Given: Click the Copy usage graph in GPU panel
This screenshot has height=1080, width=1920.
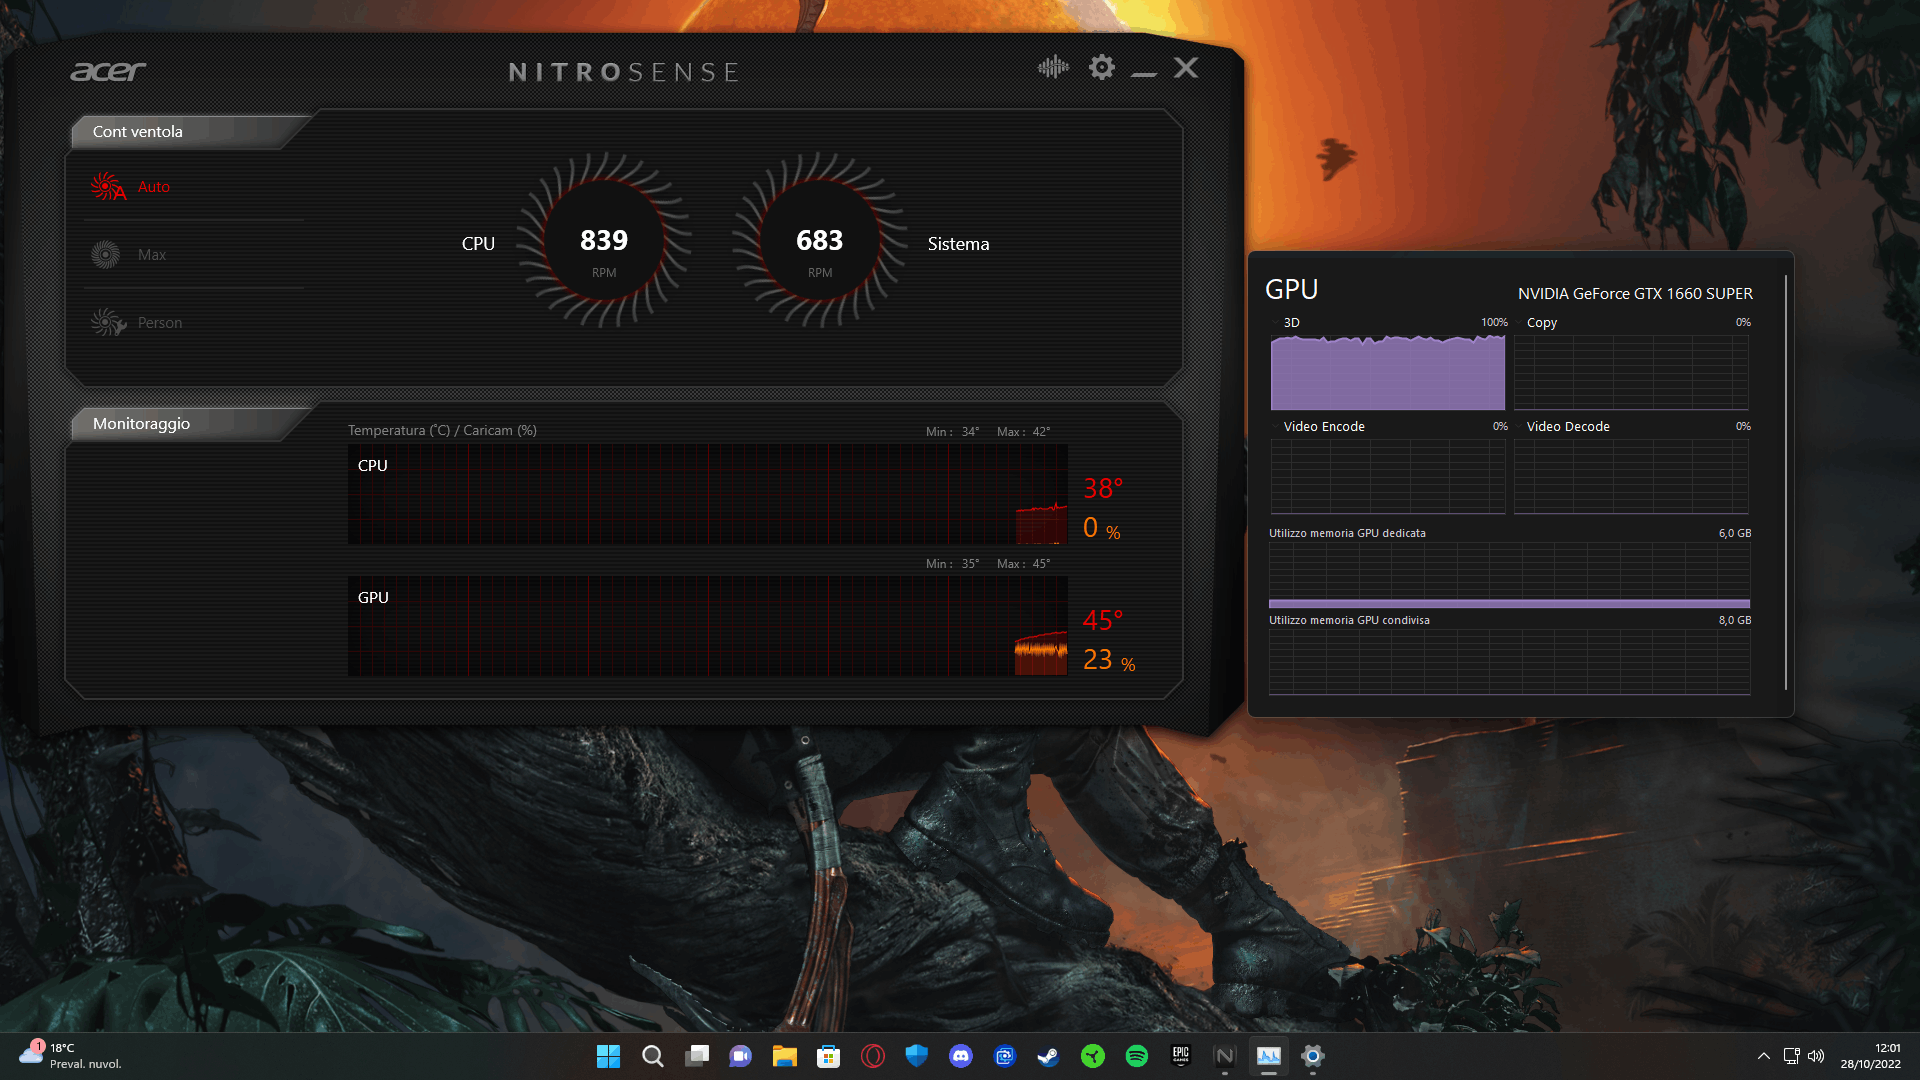Looking at the screenshot, I should click(1631, 372).
